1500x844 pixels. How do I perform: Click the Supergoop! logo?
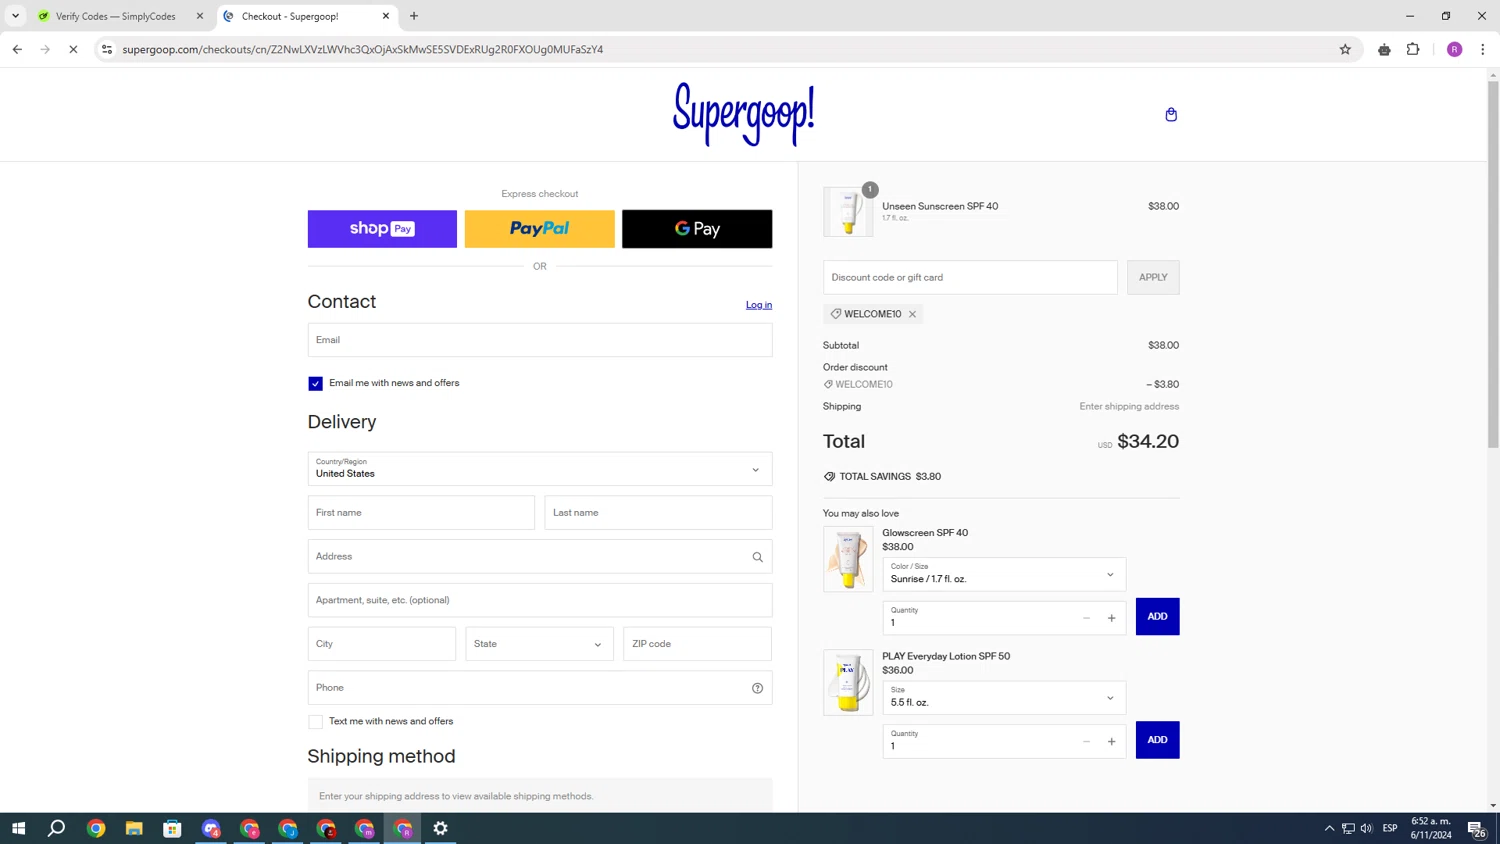click(x=743, y=114)
